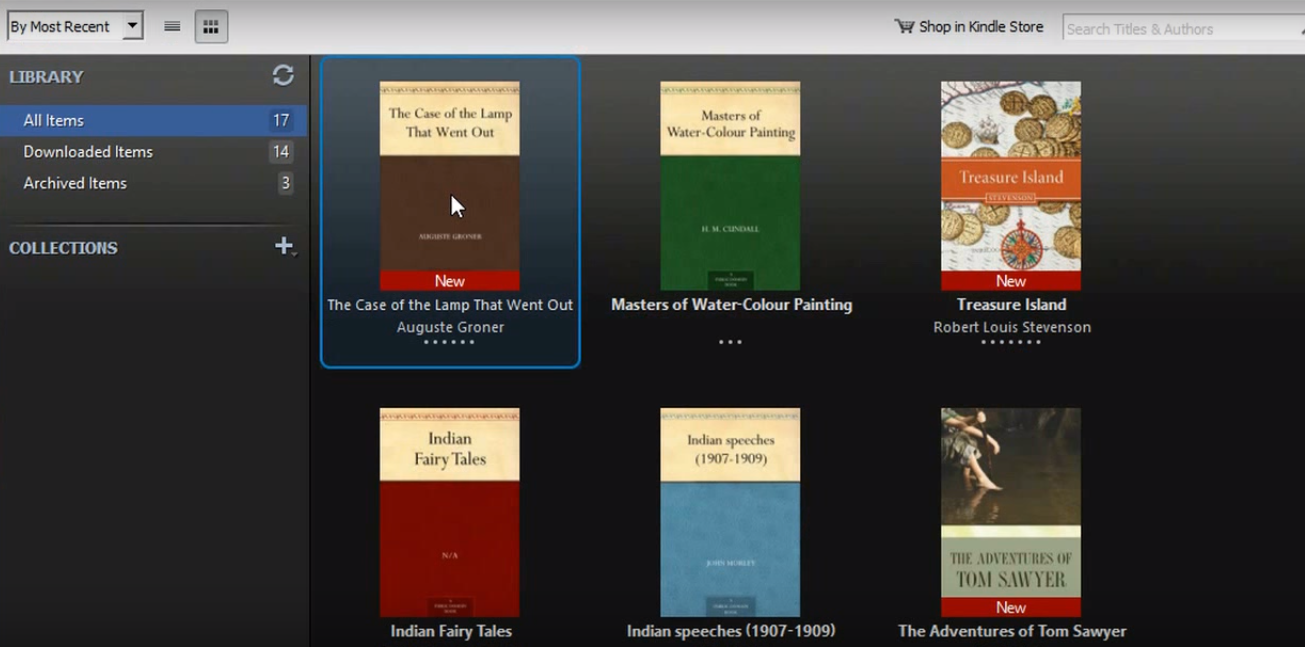Viewport: 1305px width, 647px height.
Task: Click the Downloaded Items count badge 14
Action: 281,152
